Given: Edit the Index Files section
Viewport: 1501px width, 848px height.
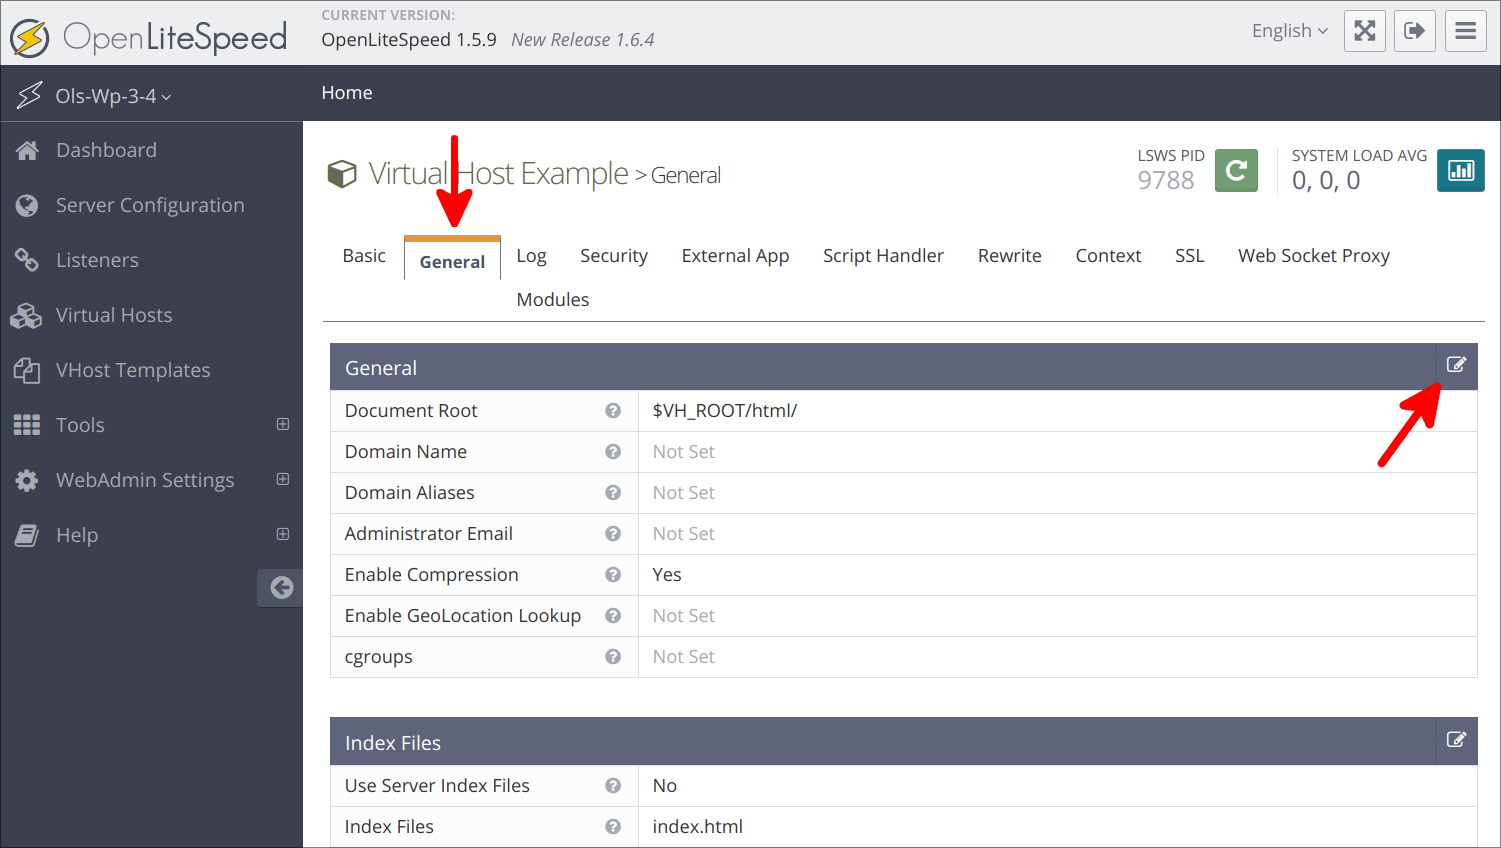Looking at the screenshot, I should click(1457, 740).
